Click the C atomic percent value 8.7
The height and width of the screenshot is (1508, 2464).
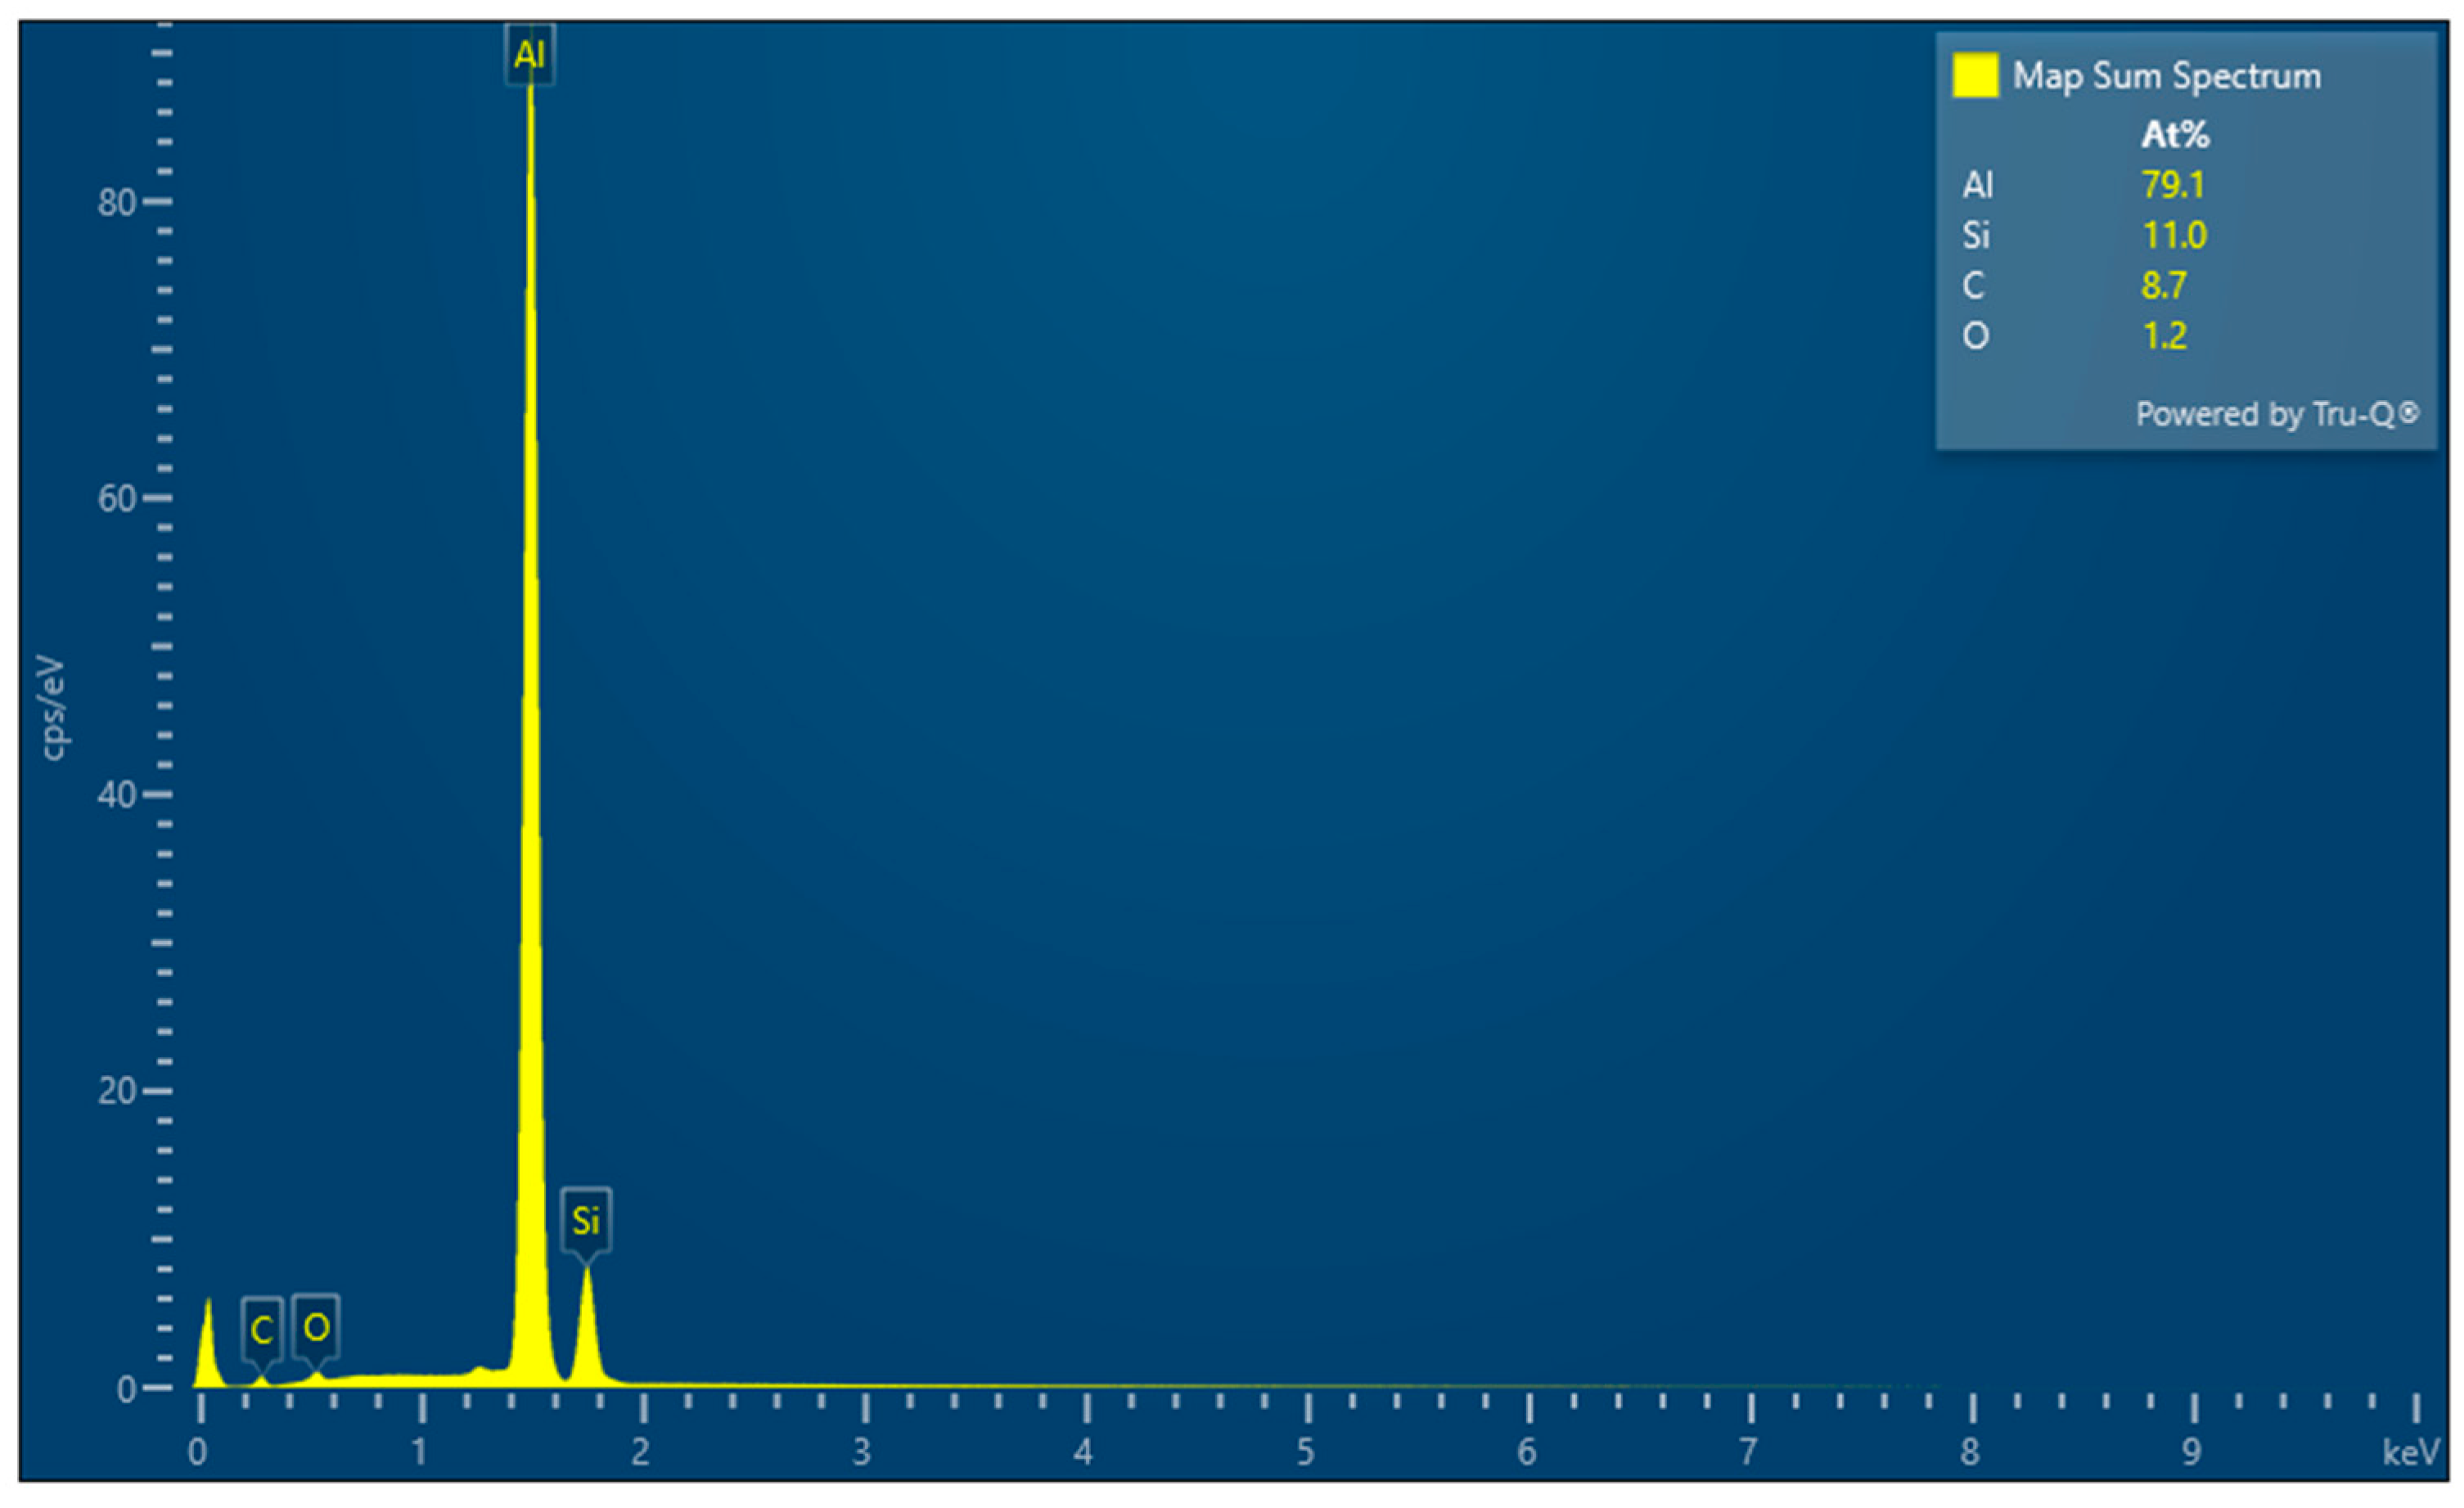point(2163,286)
